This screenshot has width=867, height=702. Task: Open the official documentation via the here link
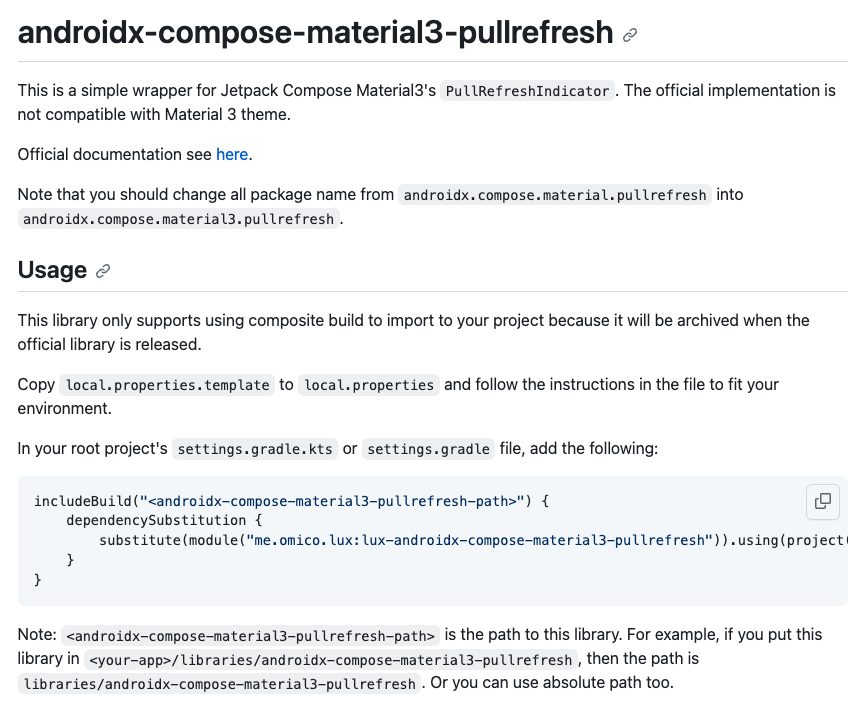pos(231,154)
